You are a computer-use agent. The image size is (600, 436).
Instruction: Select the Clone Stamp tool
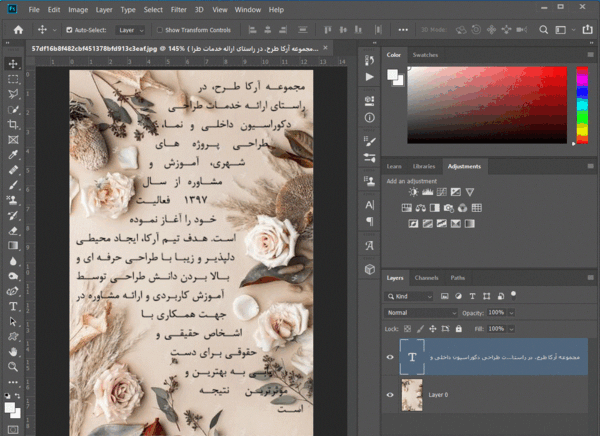(x=13, y=200)
